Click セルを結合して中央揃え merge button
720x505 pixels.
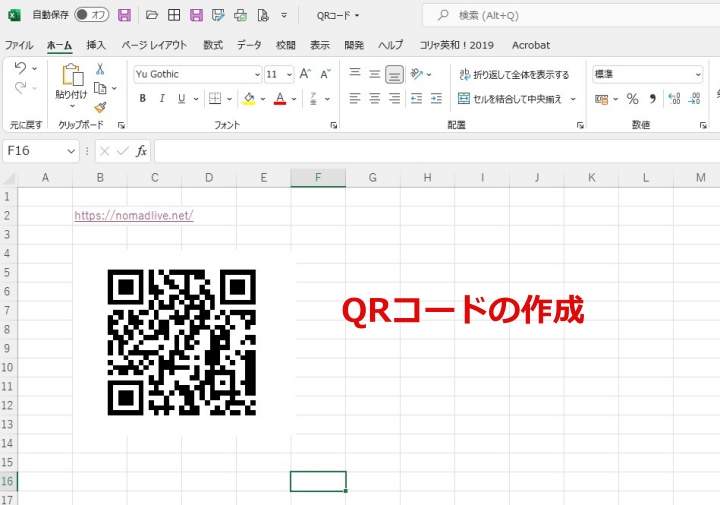[510, 99]
